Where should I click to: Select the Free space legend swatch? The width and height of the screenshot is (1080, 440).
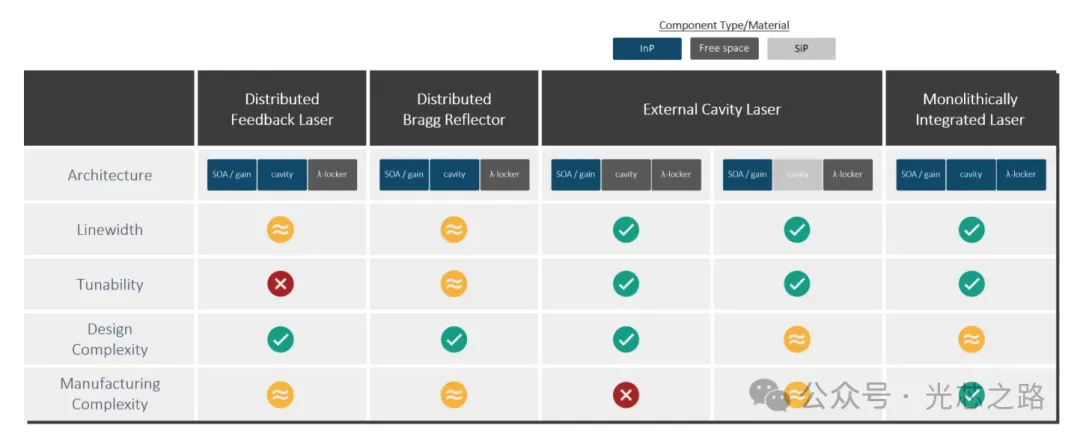pos(724,49)
